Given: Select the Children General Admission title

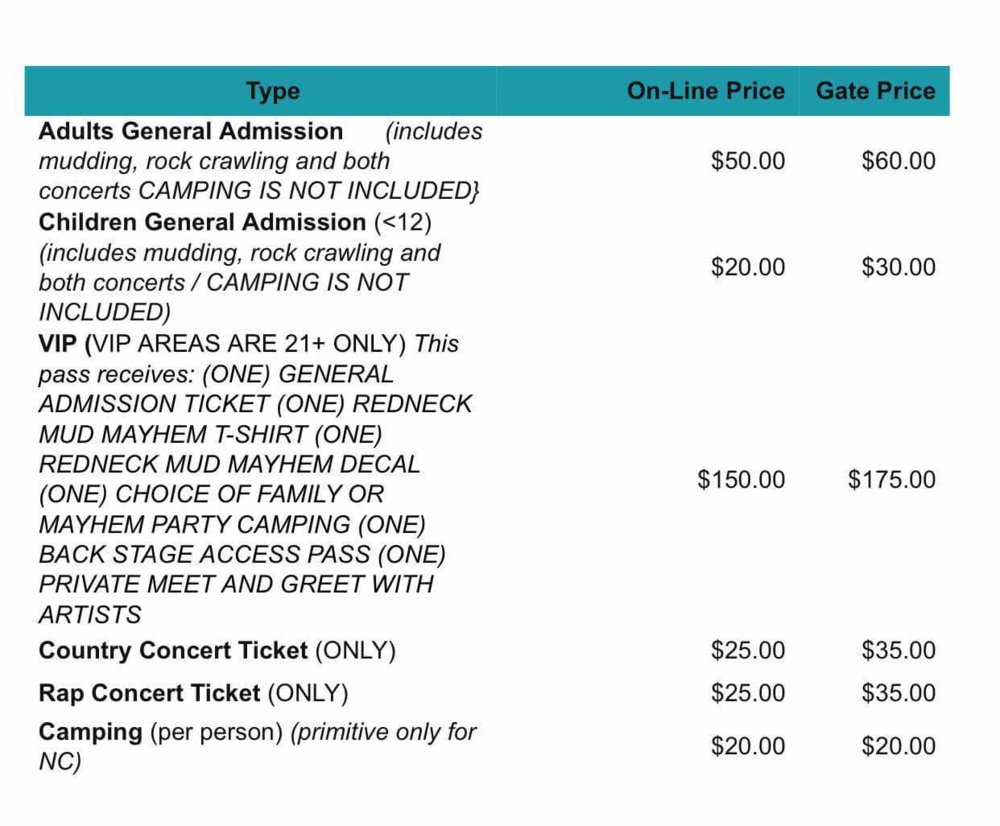Looking at the screenshot, I should click(x=202, y=222).
